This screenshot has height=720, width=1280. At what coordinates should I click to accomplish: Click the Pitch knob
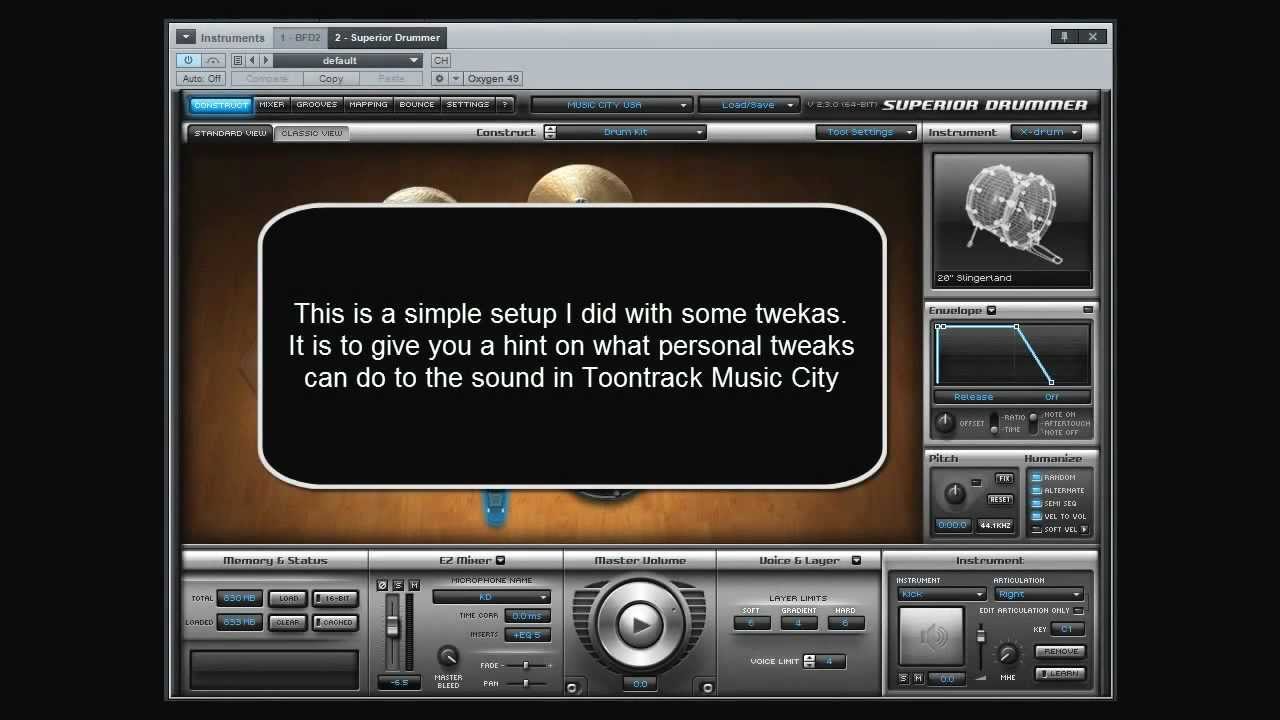(x=955, y=492)
